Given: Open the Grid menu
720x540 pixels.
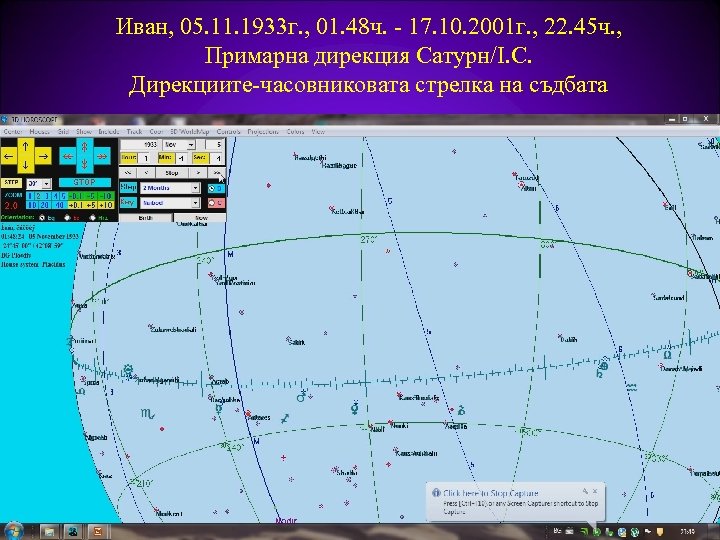Looking at the screenshot, I should click(63, 132).
